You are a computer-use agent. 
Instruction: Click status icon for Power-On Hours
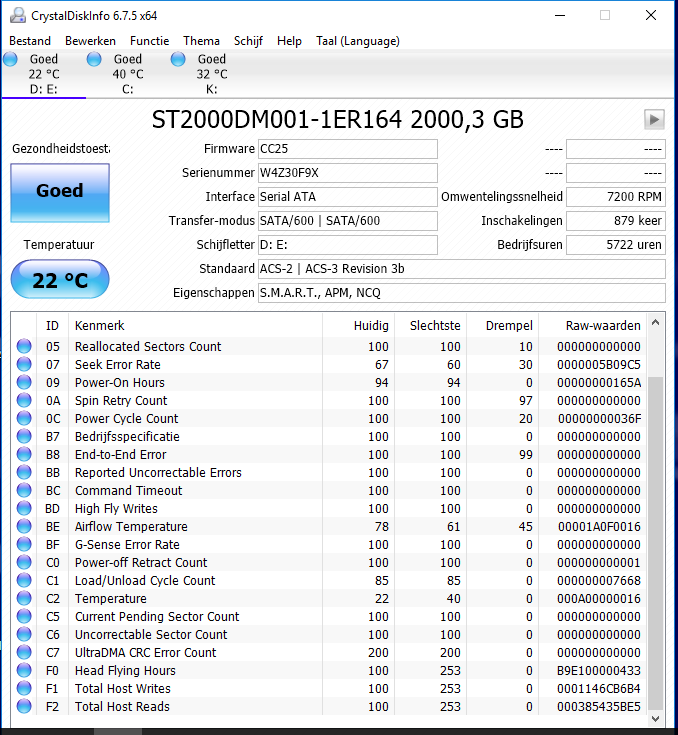(x=24, y=382)
